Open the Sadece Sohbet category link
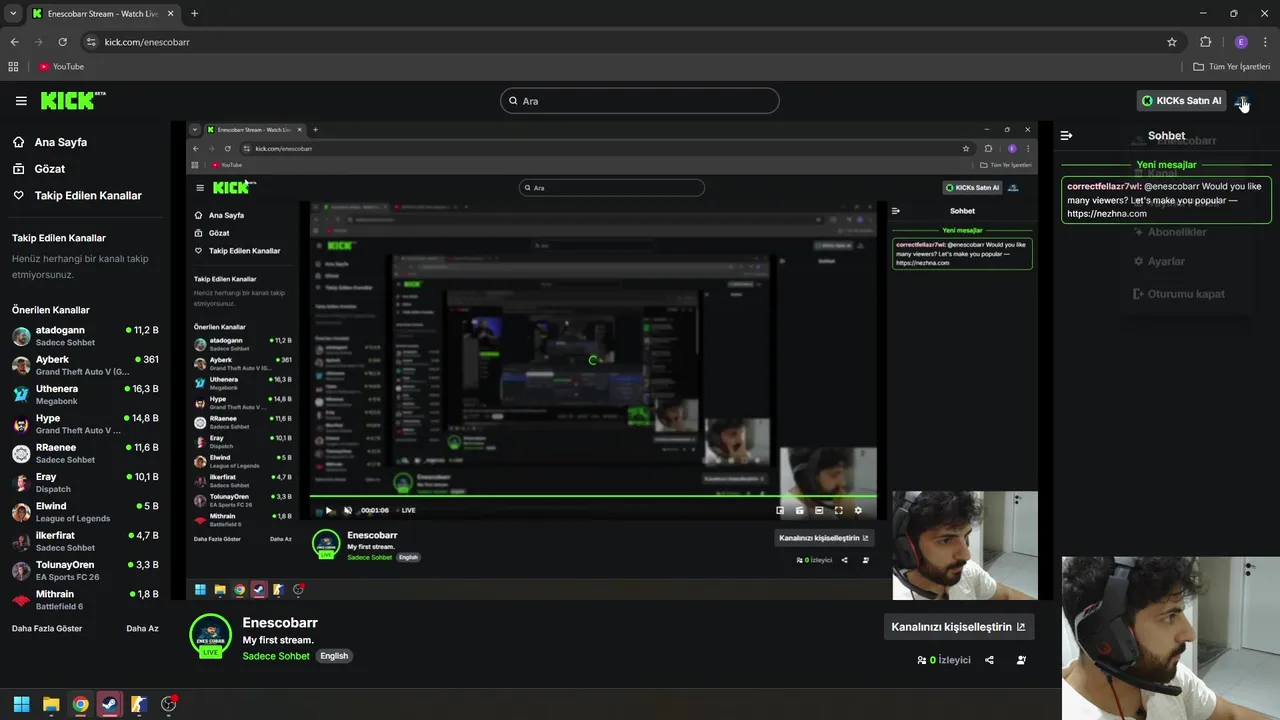 (276, 656)
